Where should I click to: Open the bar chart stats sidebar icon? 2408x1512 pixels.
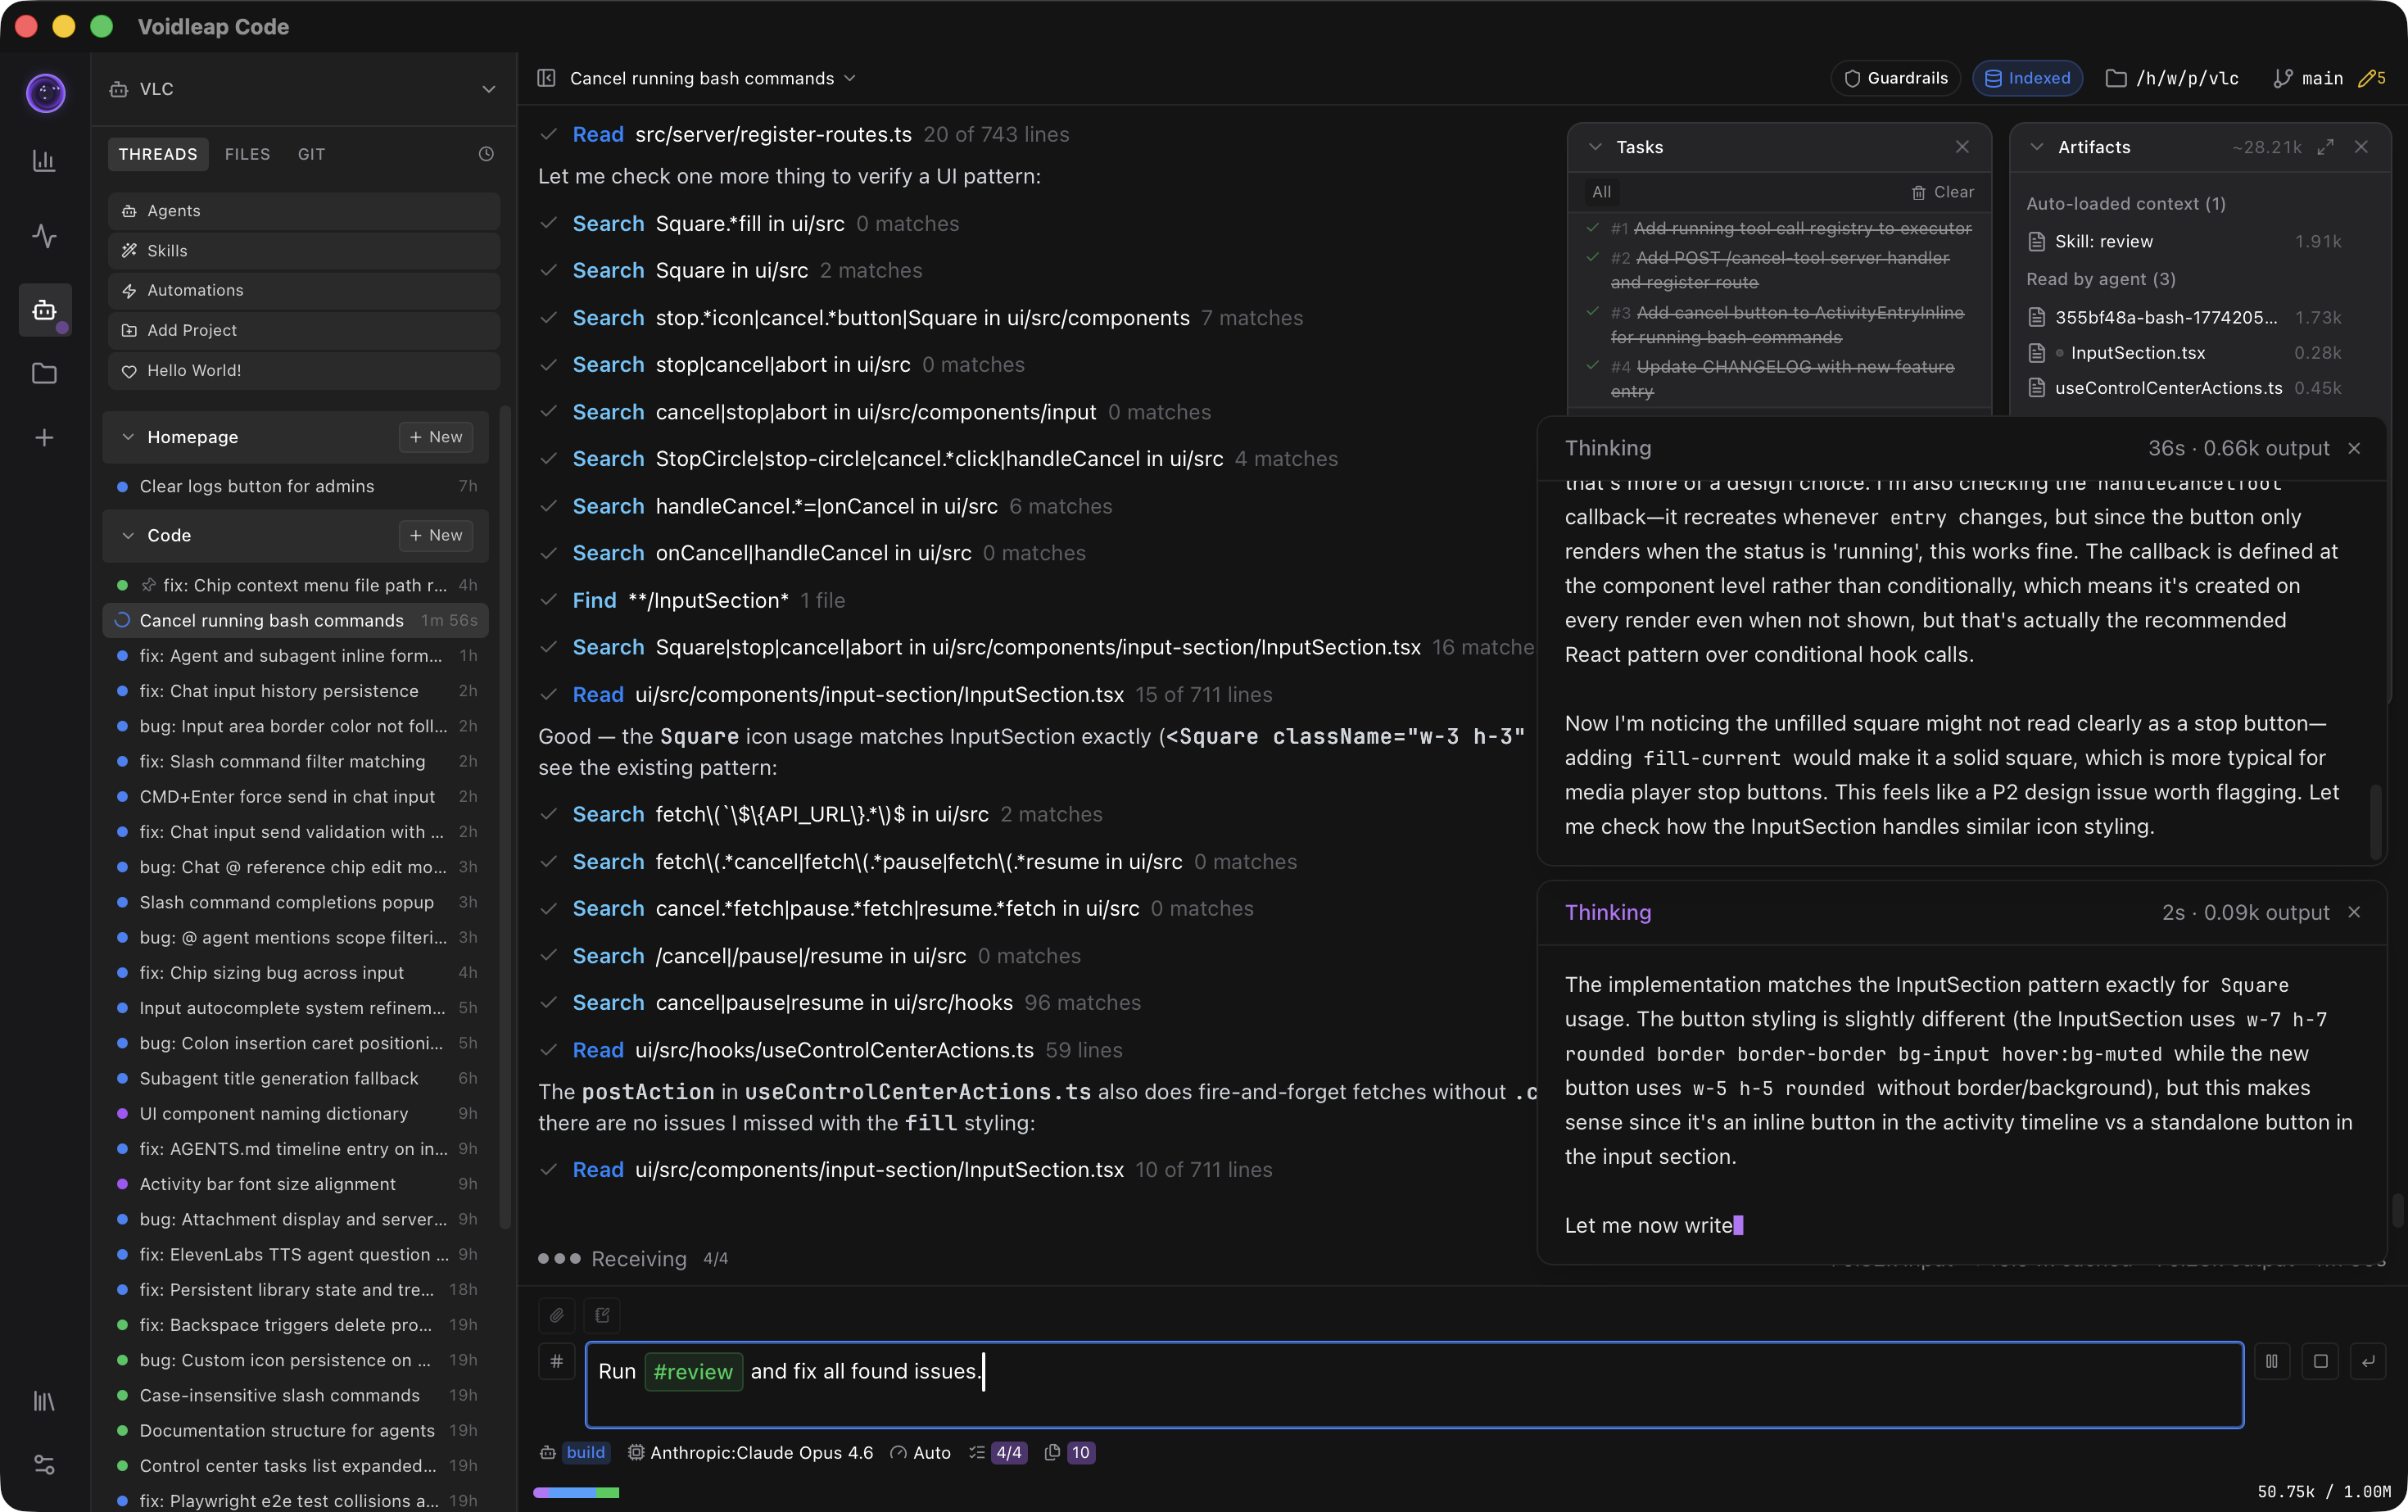(44, 161)
